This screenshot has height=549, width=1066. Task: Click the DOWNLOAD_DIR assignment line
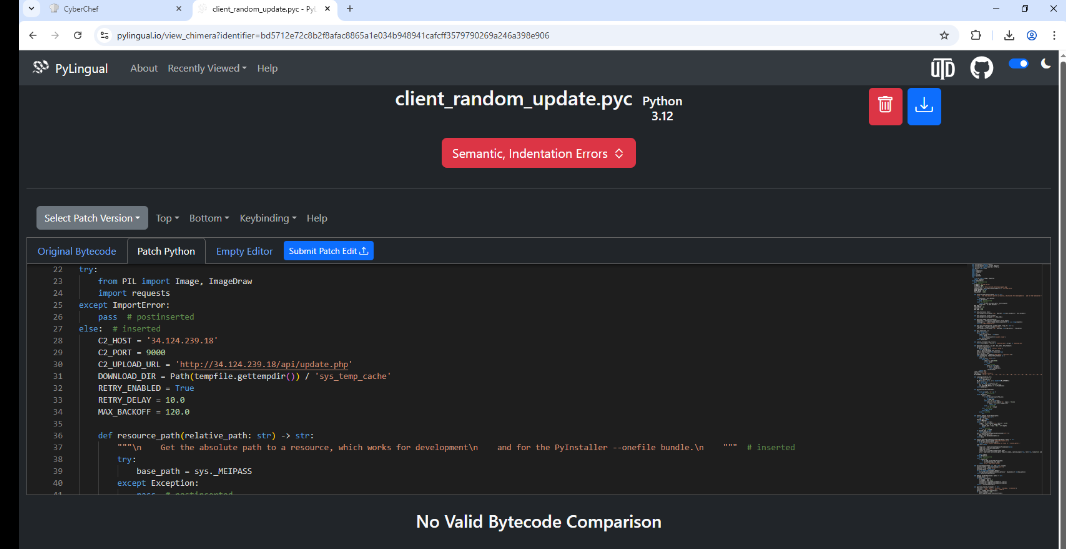(x=245, y=376)
